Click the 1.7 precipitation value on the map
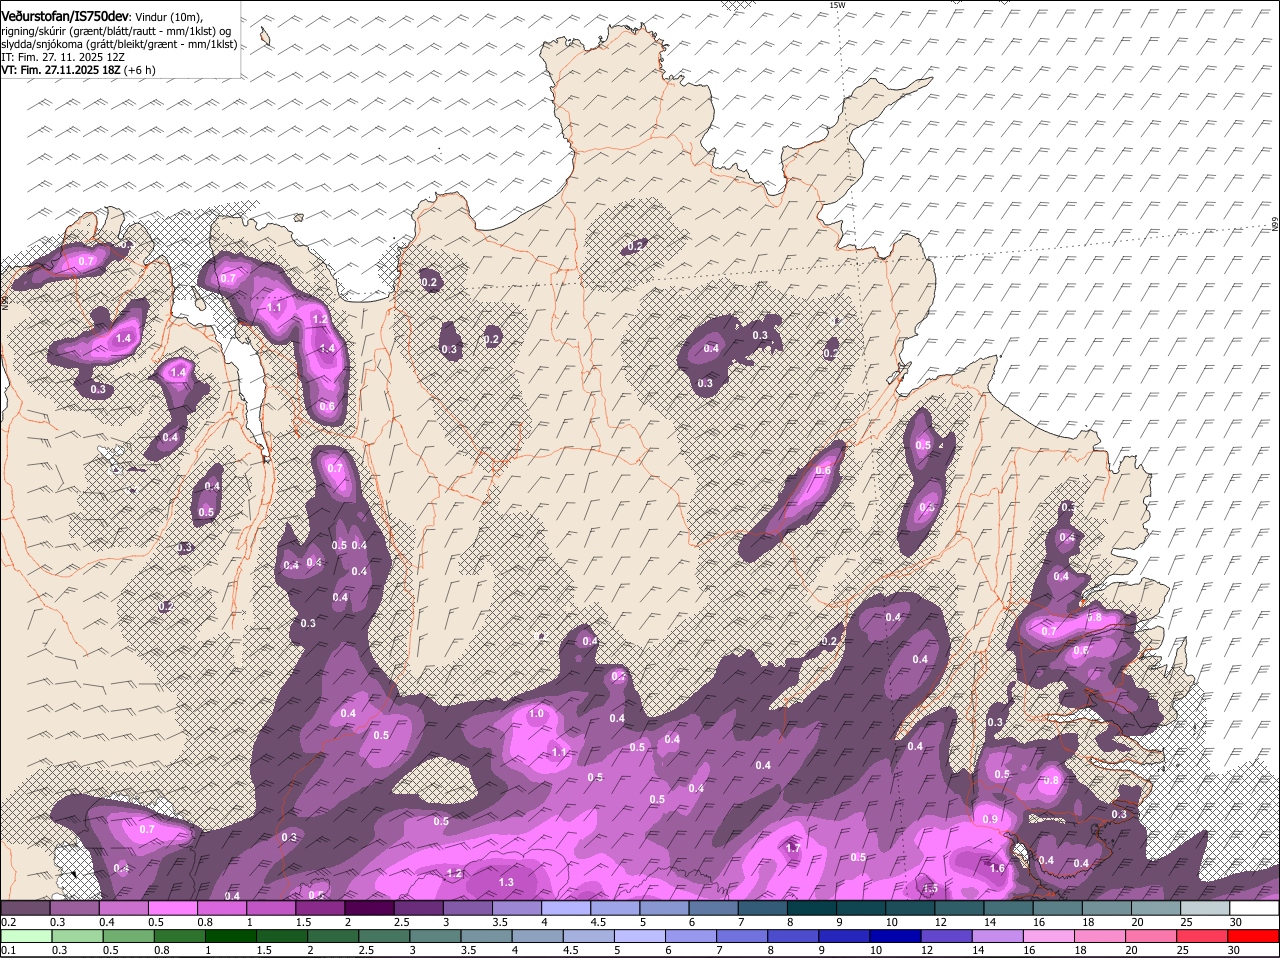Image resolution: width=1280 pixels, height=958 pixels. point(793,848)
